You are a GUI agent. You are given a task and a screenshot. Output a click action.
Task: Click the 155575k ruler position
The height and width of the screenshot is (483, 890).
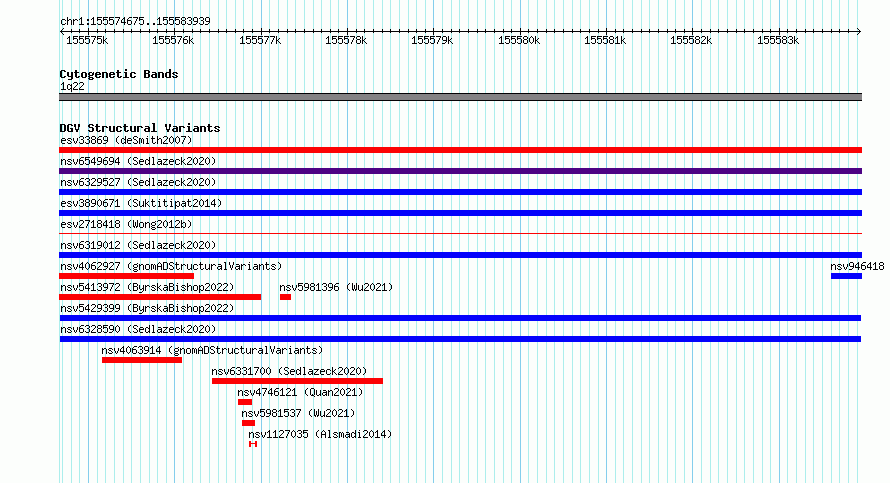click(x=87, y=40)
